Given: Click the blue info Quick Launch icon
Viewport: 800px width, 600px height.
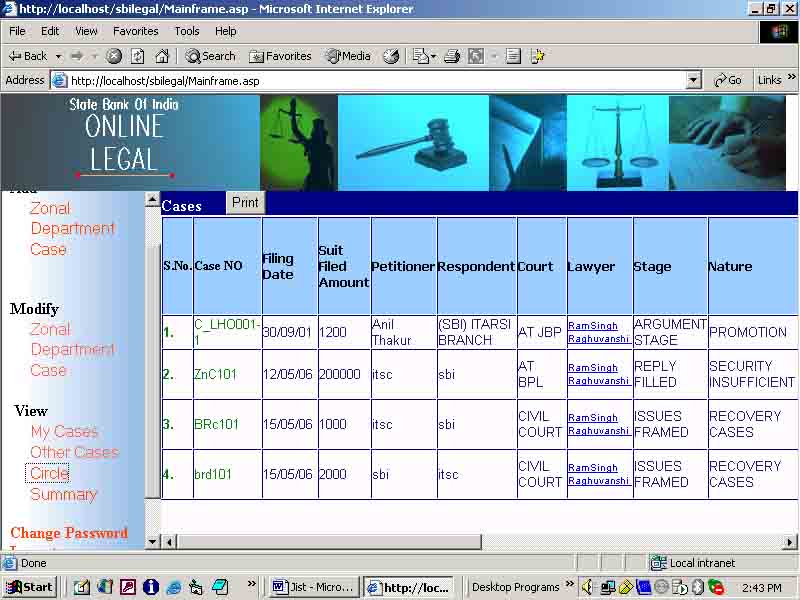Looking at the screenshot, I should tap(151, 587).
